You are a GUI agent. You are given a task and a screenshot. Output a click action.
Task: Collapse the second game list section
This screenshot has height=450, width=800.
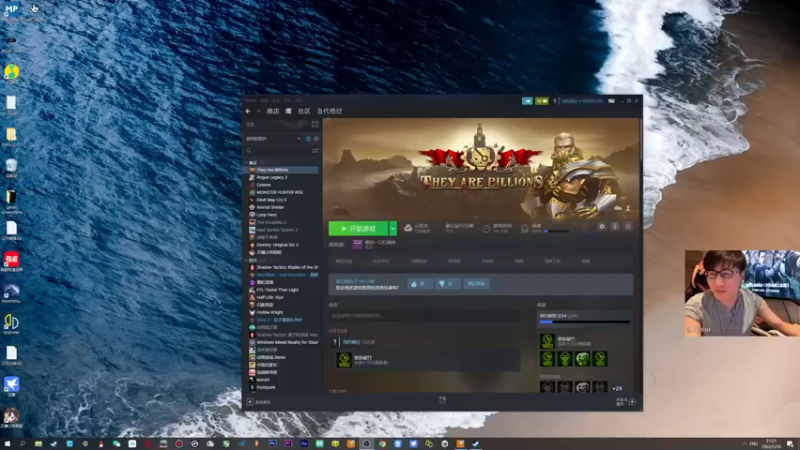point(246,260)
